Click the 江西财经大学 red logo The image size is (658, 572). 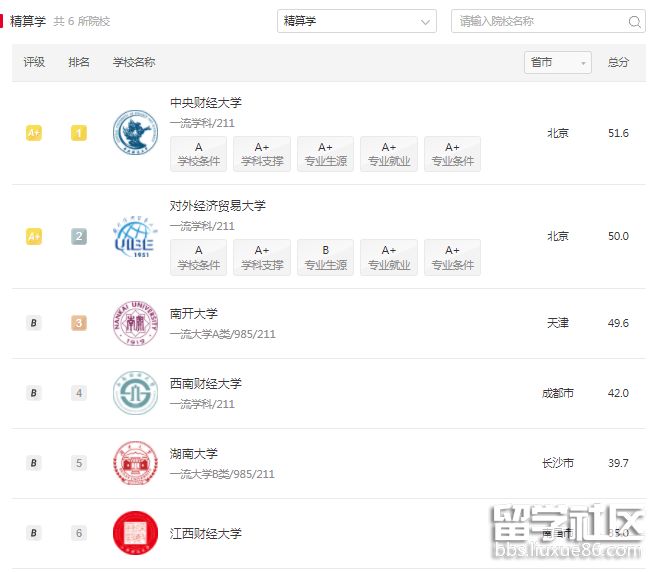point(136,533)
